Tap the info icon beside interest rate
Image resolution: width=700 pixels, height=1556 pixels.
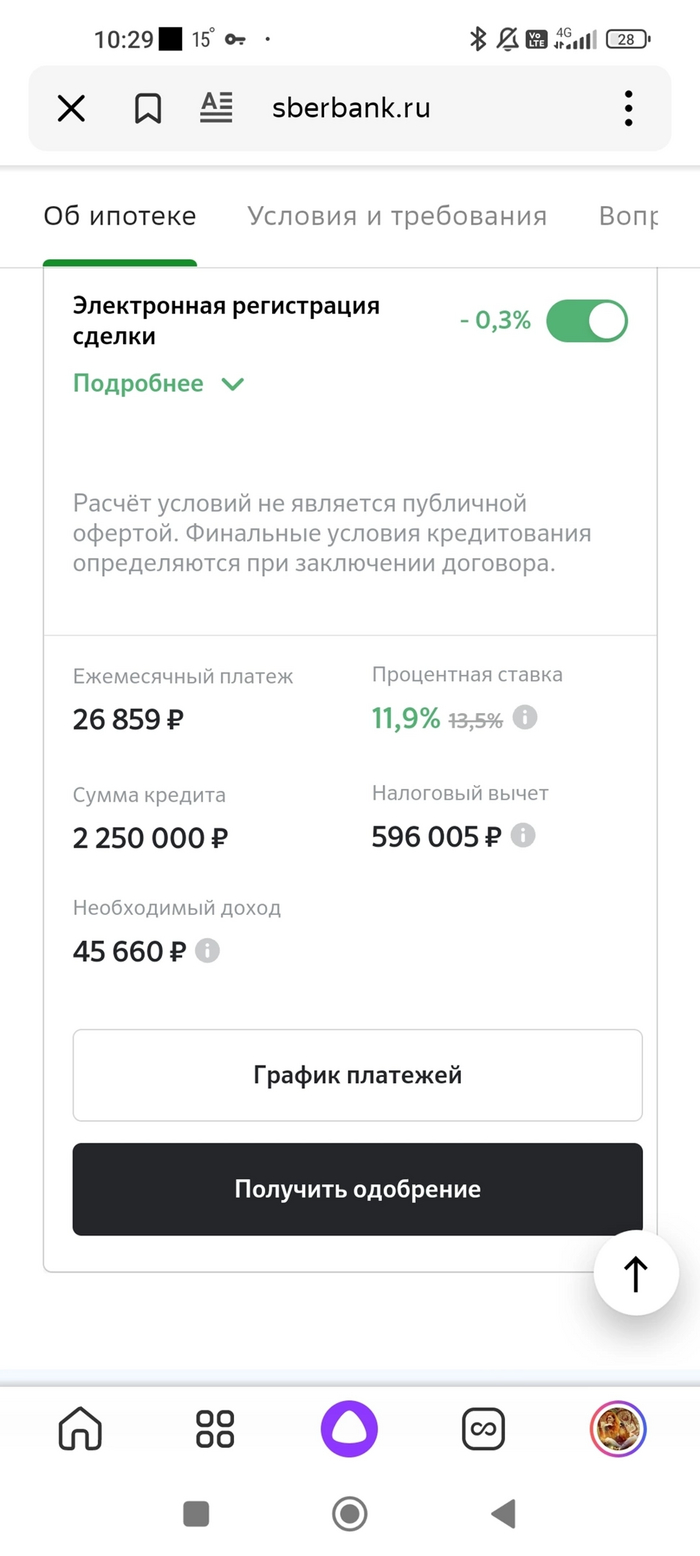525,717
